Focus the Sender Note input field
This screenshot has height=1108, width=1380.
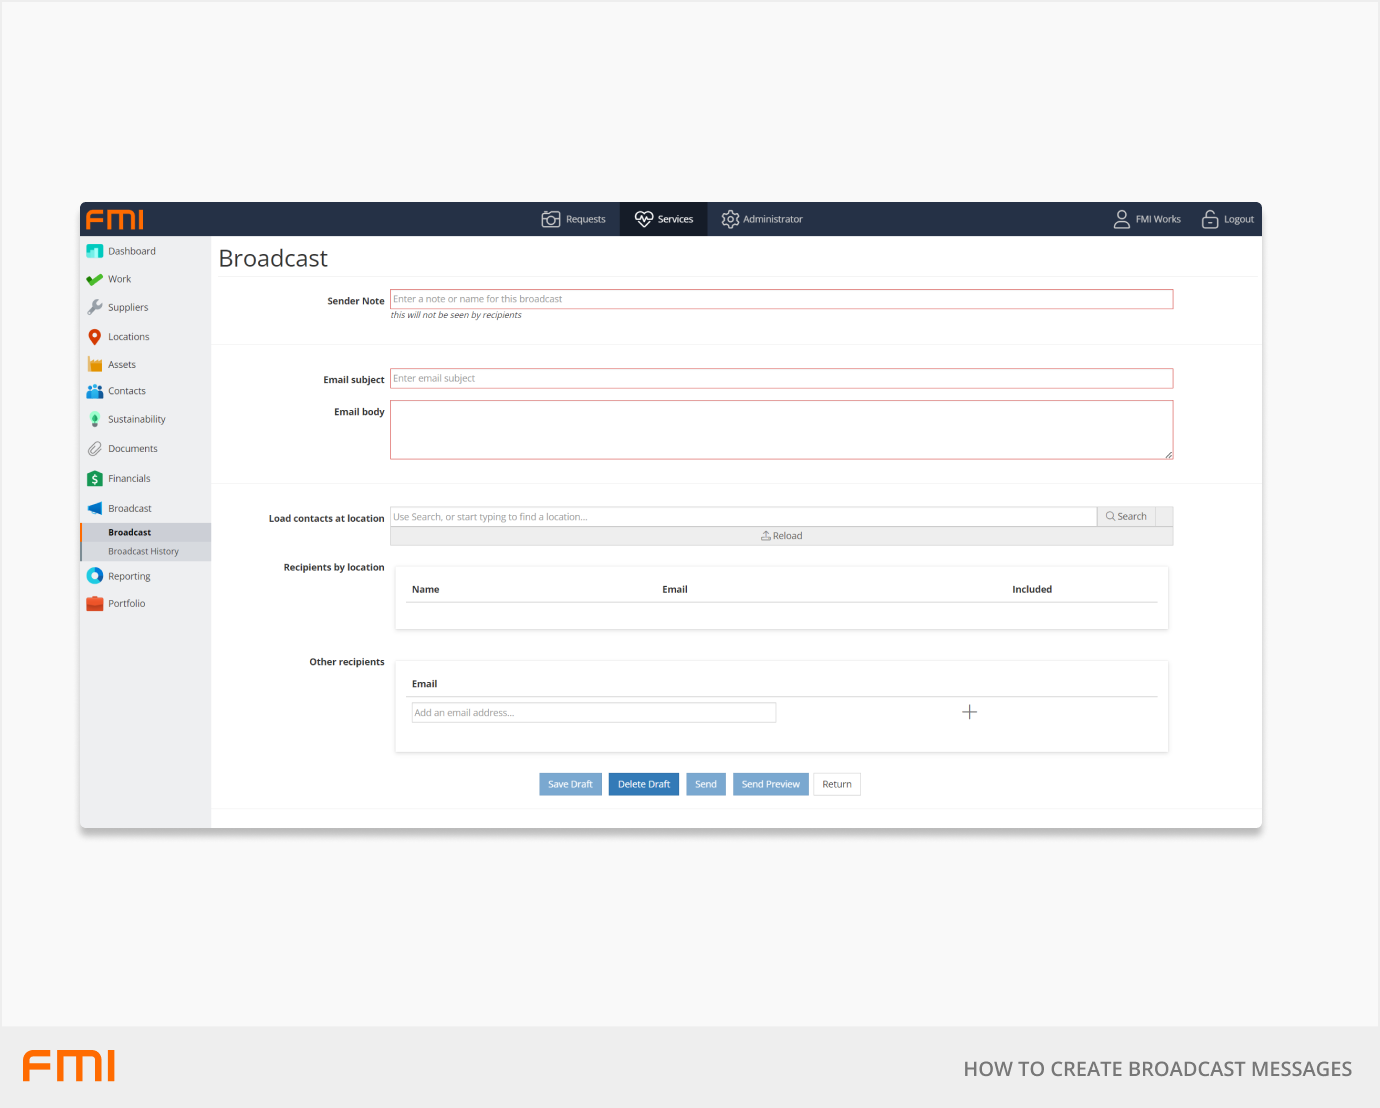pos(780,299)
